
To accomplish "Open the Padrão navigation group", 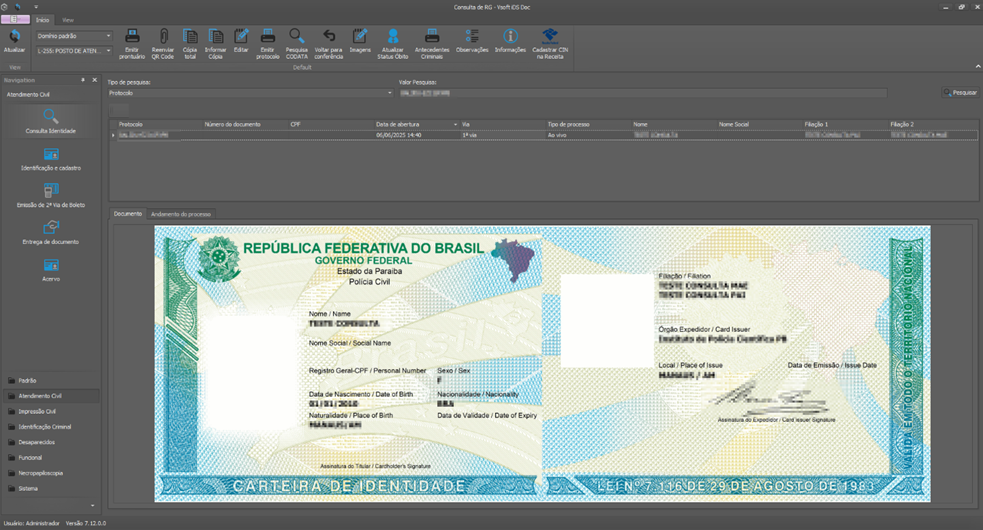I will [x=51, y=381].
